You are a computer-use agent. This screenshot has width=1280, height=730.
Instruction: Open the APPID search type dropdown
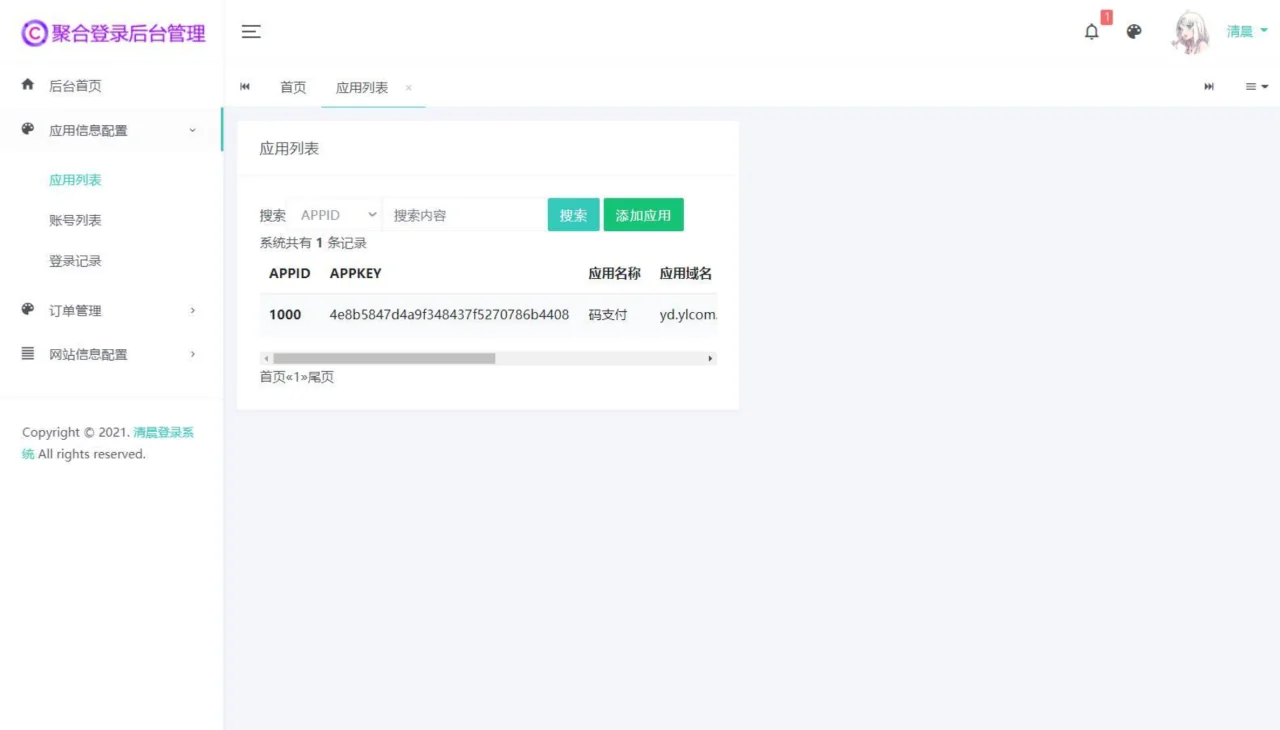337,215
